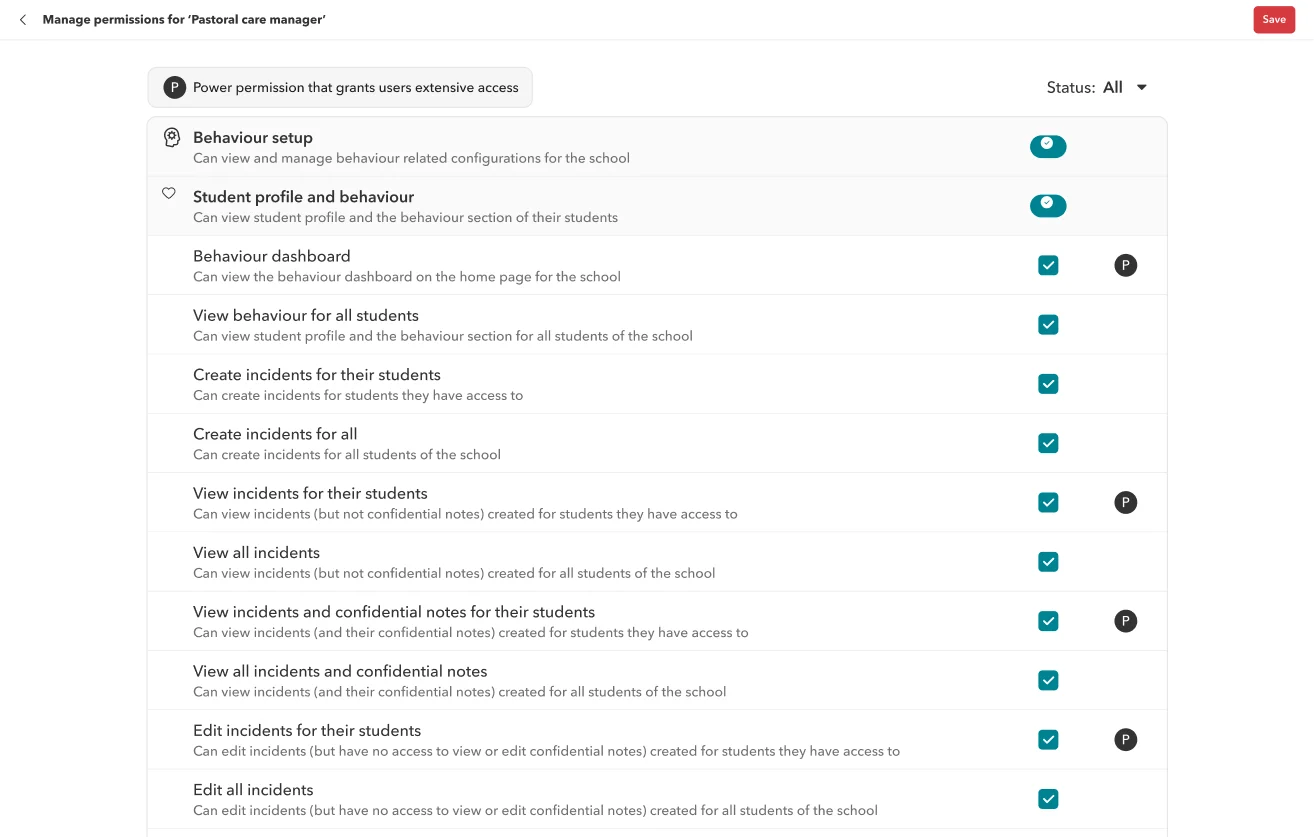The image size is (1314, 837).
Task: Click P badge for Edit incidents for their students
Action: point(1126,740)
